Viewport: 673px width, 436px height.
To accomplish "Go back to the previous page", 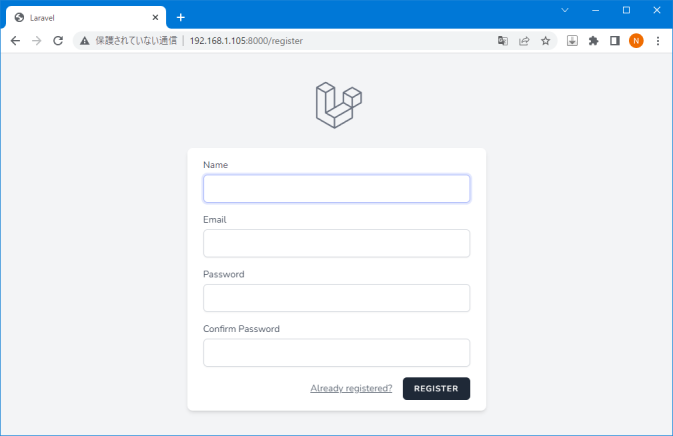I will pyautogui.click(x=15, y=41).
